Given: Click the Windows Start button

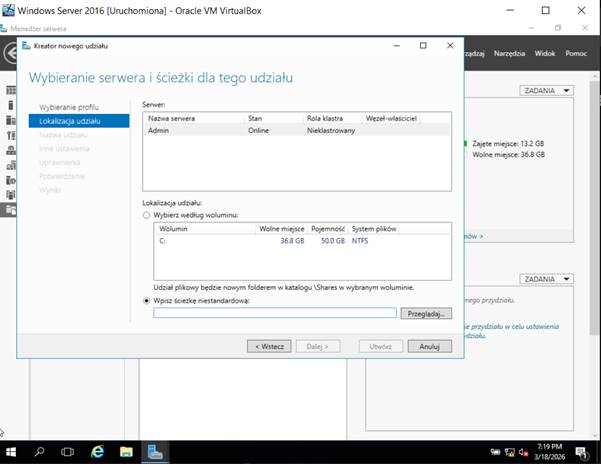Looking at the screenshot, I should tap(12, 452).
